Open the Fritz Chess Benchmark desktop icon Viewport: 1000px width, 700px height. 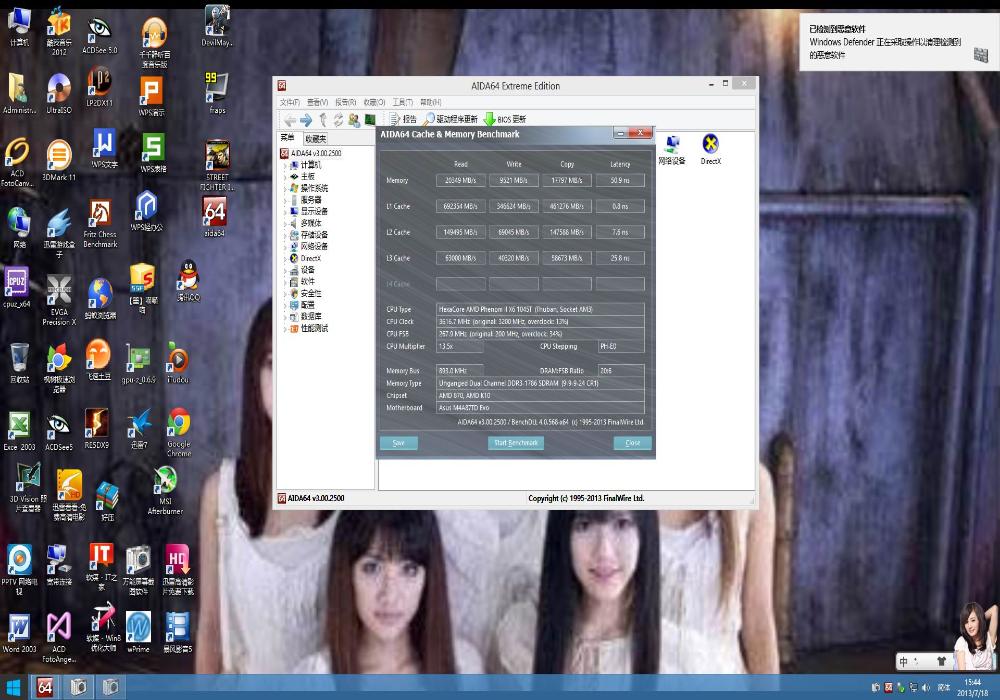point(100,223)
